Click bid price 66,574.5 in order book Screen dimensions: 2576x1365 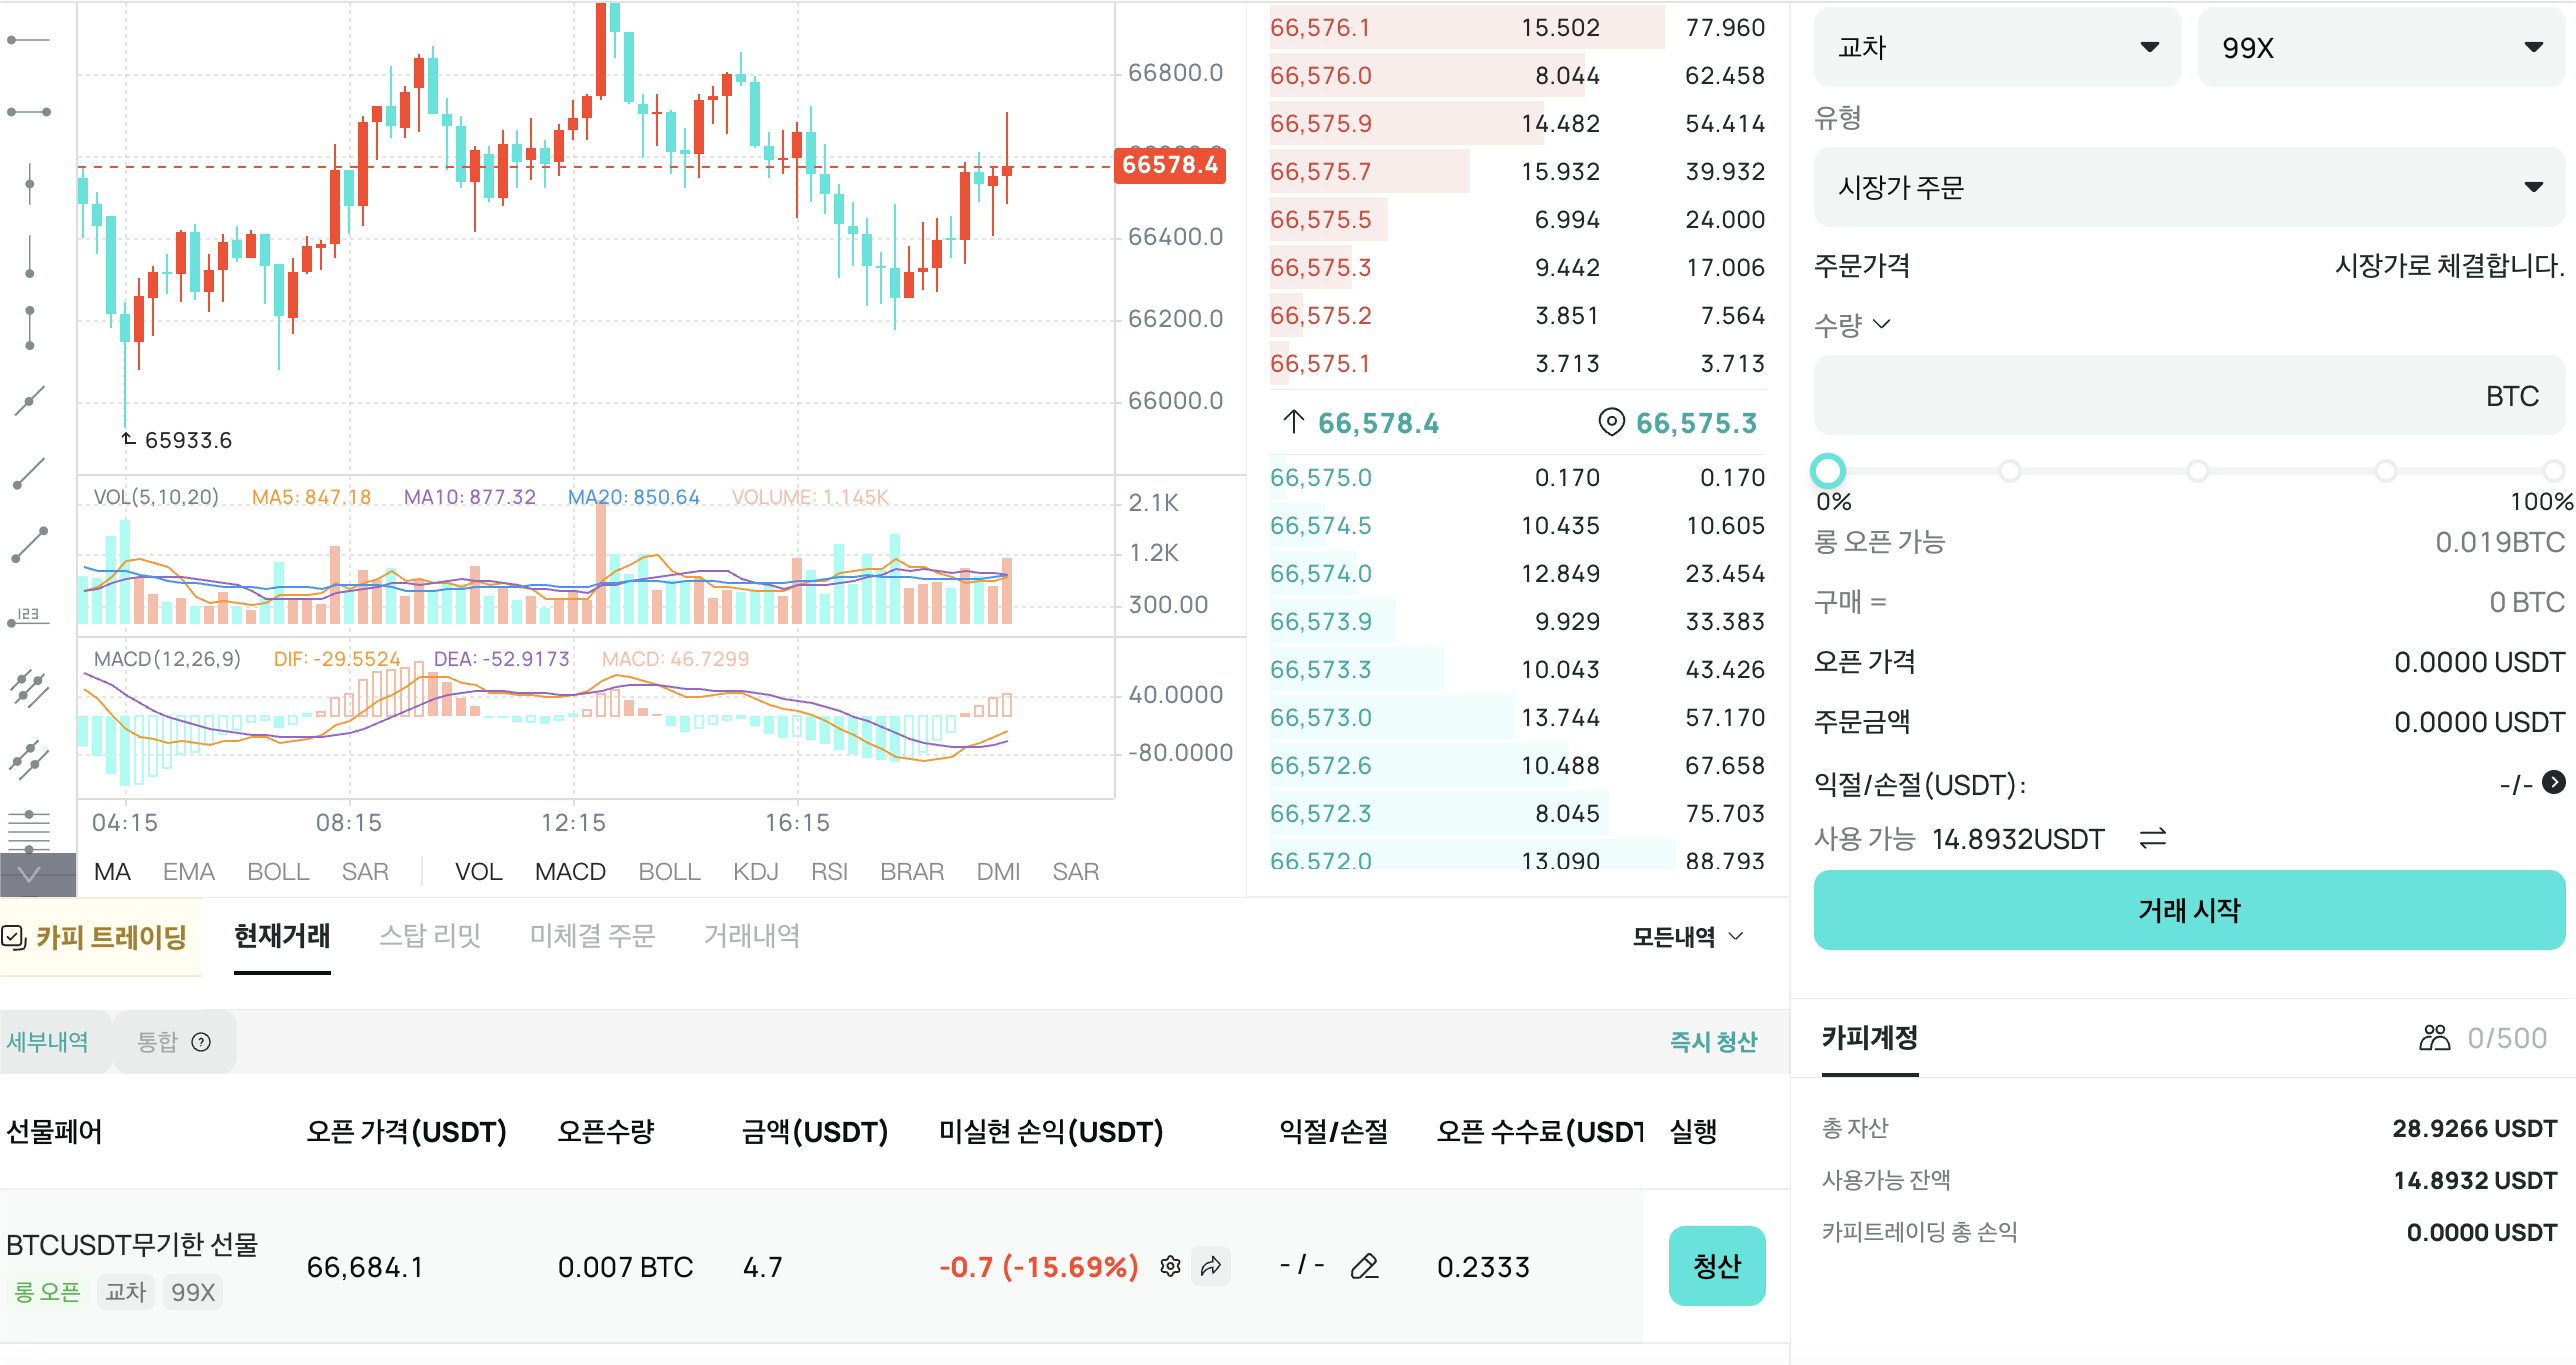click(1321, 526)
